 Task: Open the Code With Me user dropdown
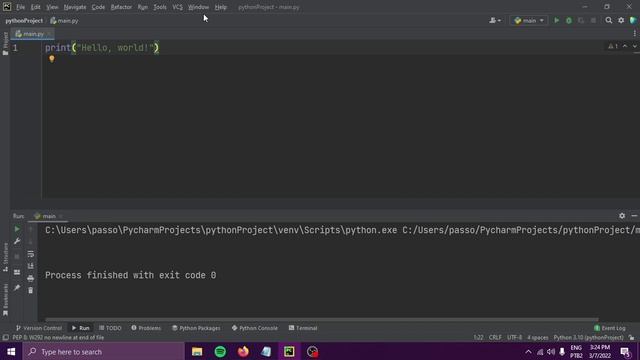[495, 20]
